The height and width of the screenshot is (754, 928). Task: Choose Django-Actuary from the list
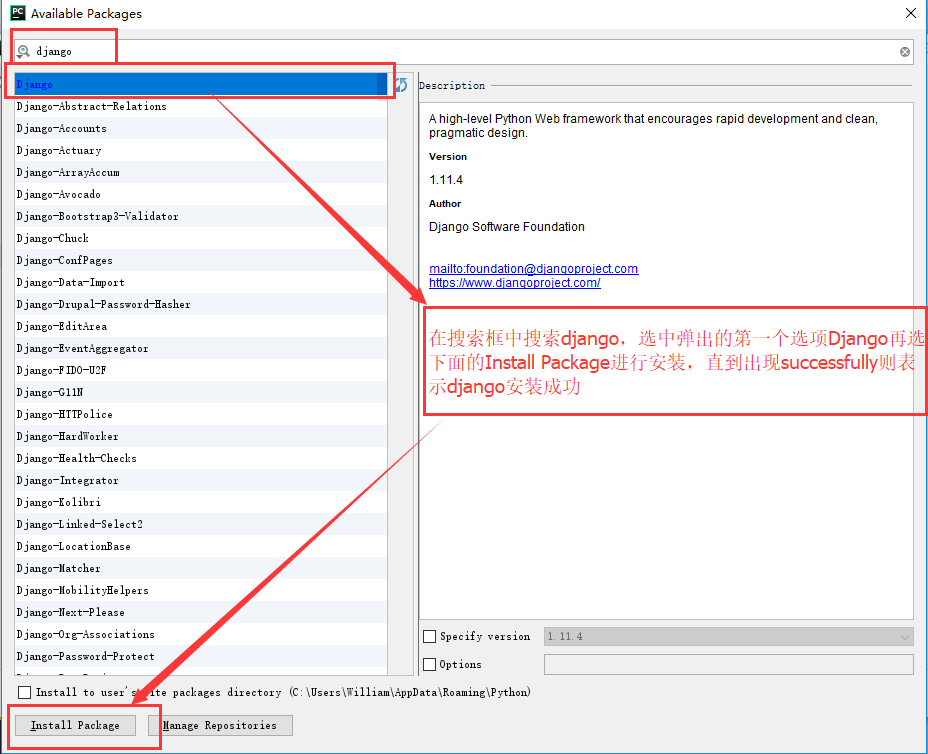[201, 150]
